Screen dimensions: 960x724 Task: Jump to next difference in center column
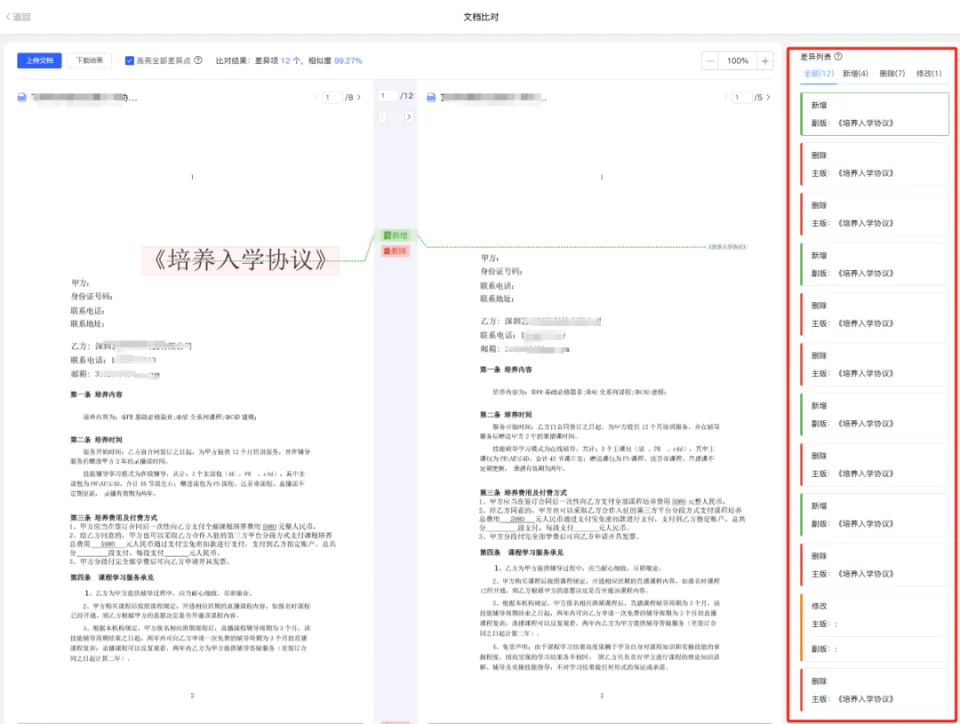[x=408, y=117]
